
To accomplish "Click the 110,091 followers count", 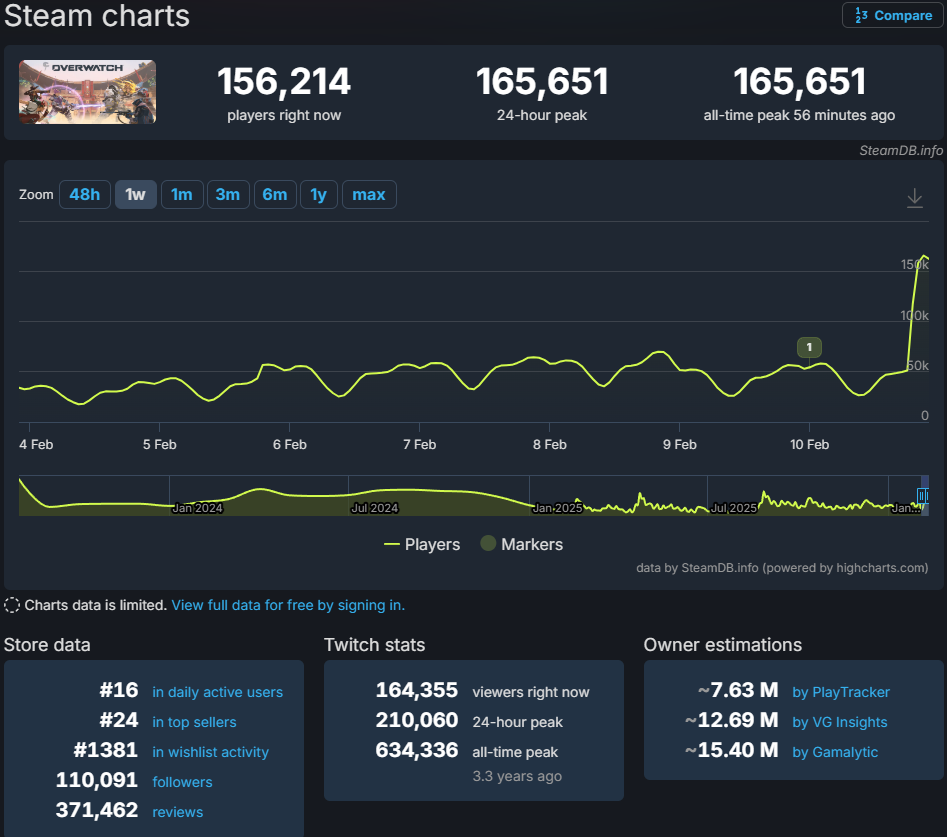I will pos(97,780).
